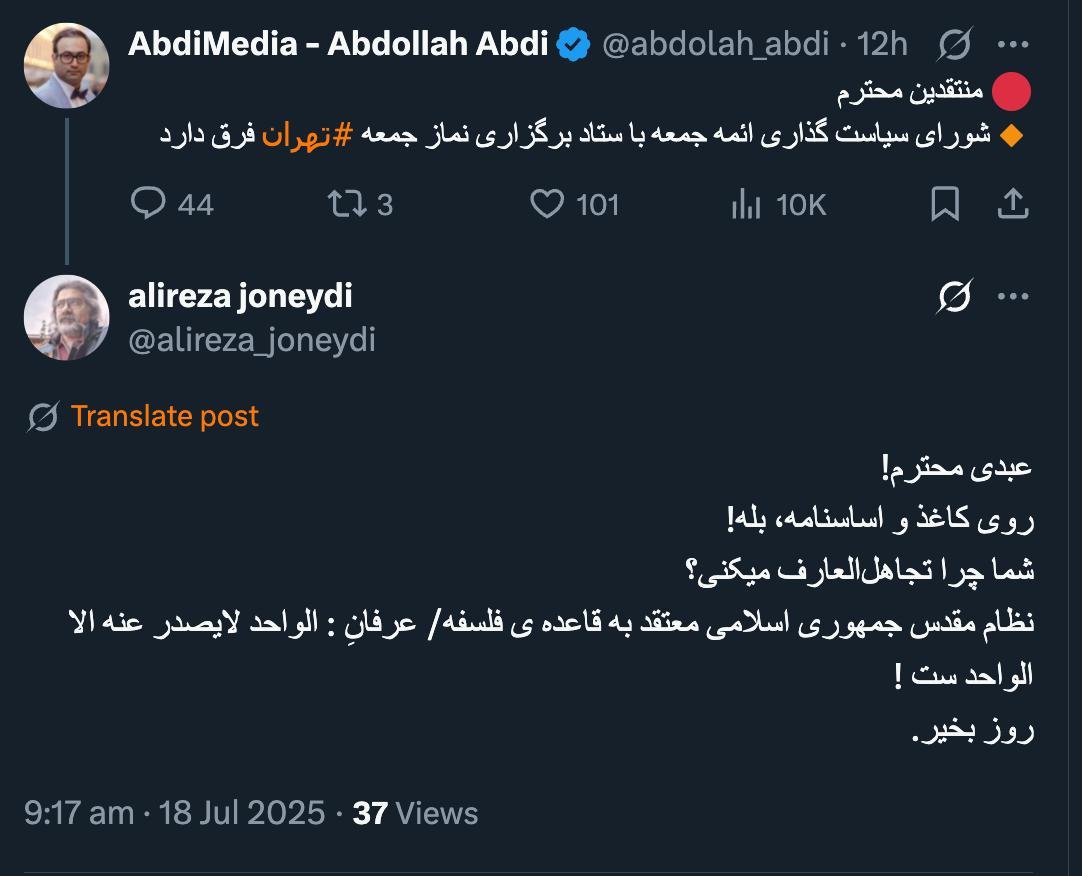Screen dimensions: 1082x876
Task: Click the alireza joneydi display name
Action: pyautogui.click(x=240, y=296)
